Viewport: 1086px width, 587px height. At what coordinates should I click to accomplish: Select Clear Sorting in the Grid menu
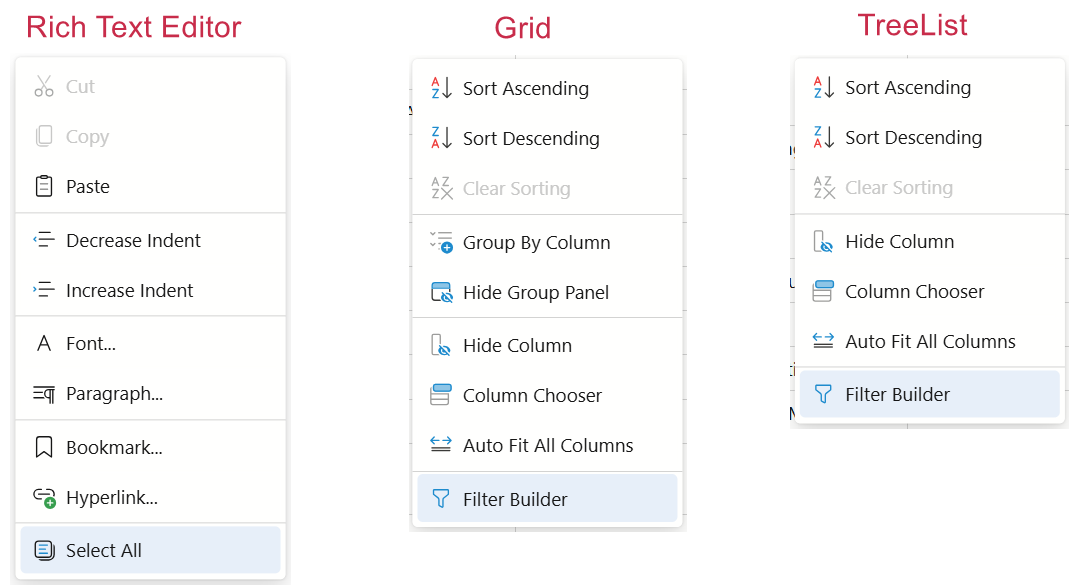(x=517, y=188)
